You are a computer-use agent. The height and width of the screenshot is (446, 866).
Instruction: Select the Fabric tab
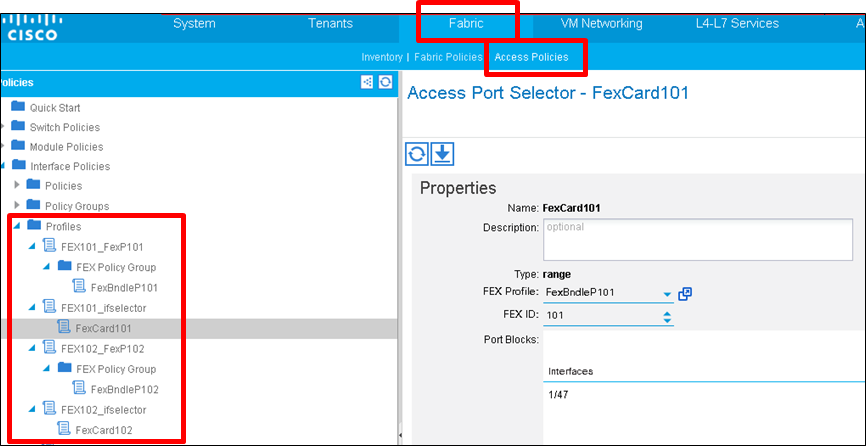point(467,24)
